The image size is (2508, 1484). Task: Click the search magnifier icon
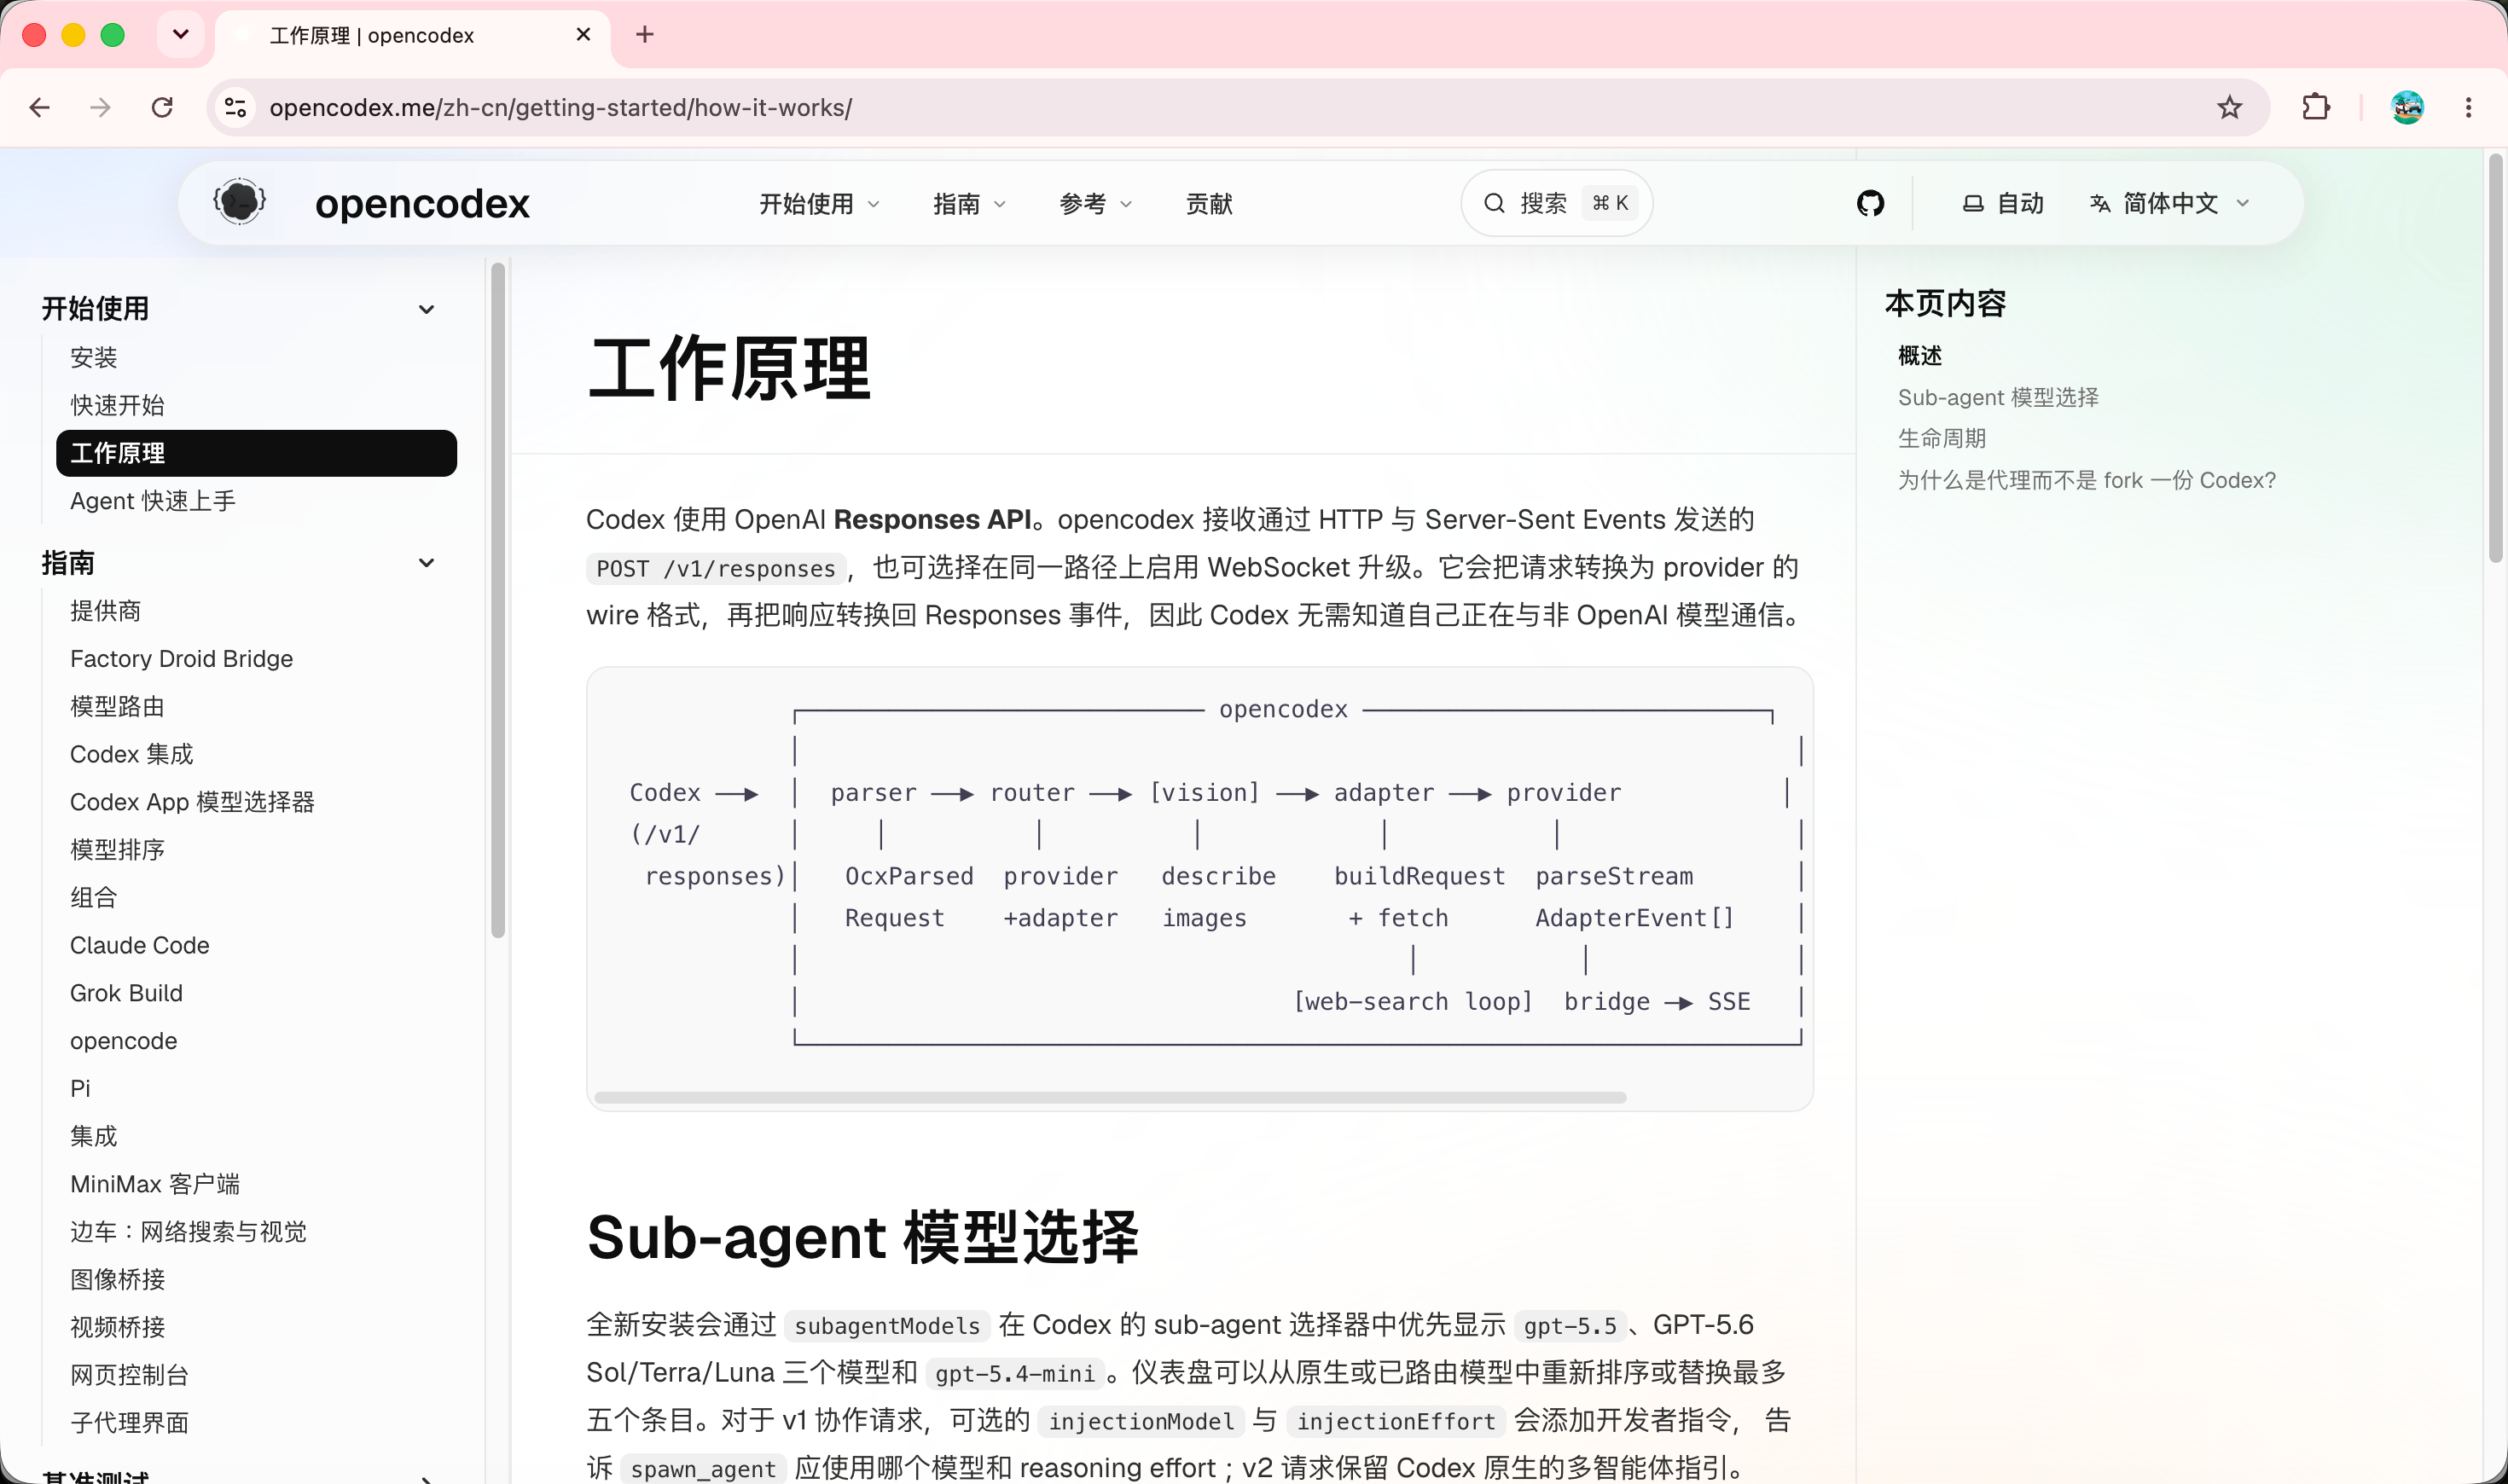[x=1494, y=203]
